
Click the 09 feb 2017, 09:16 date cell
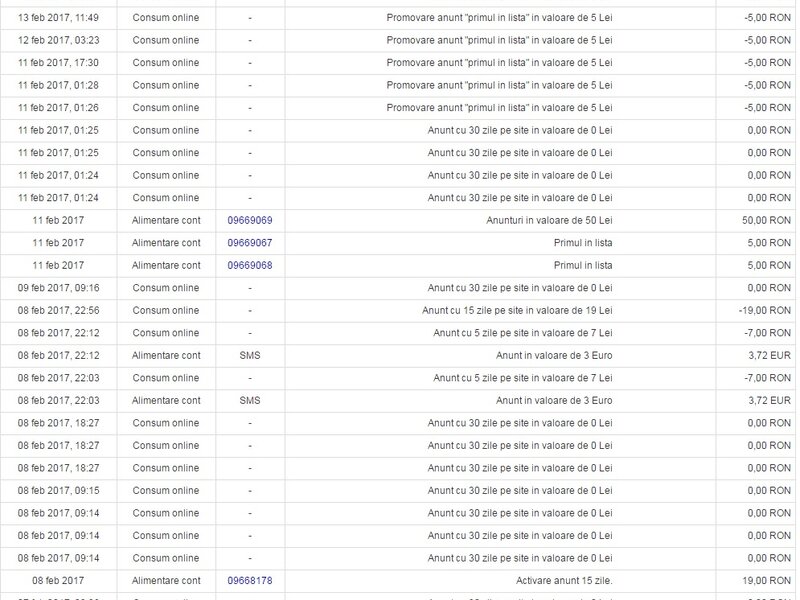58,288
